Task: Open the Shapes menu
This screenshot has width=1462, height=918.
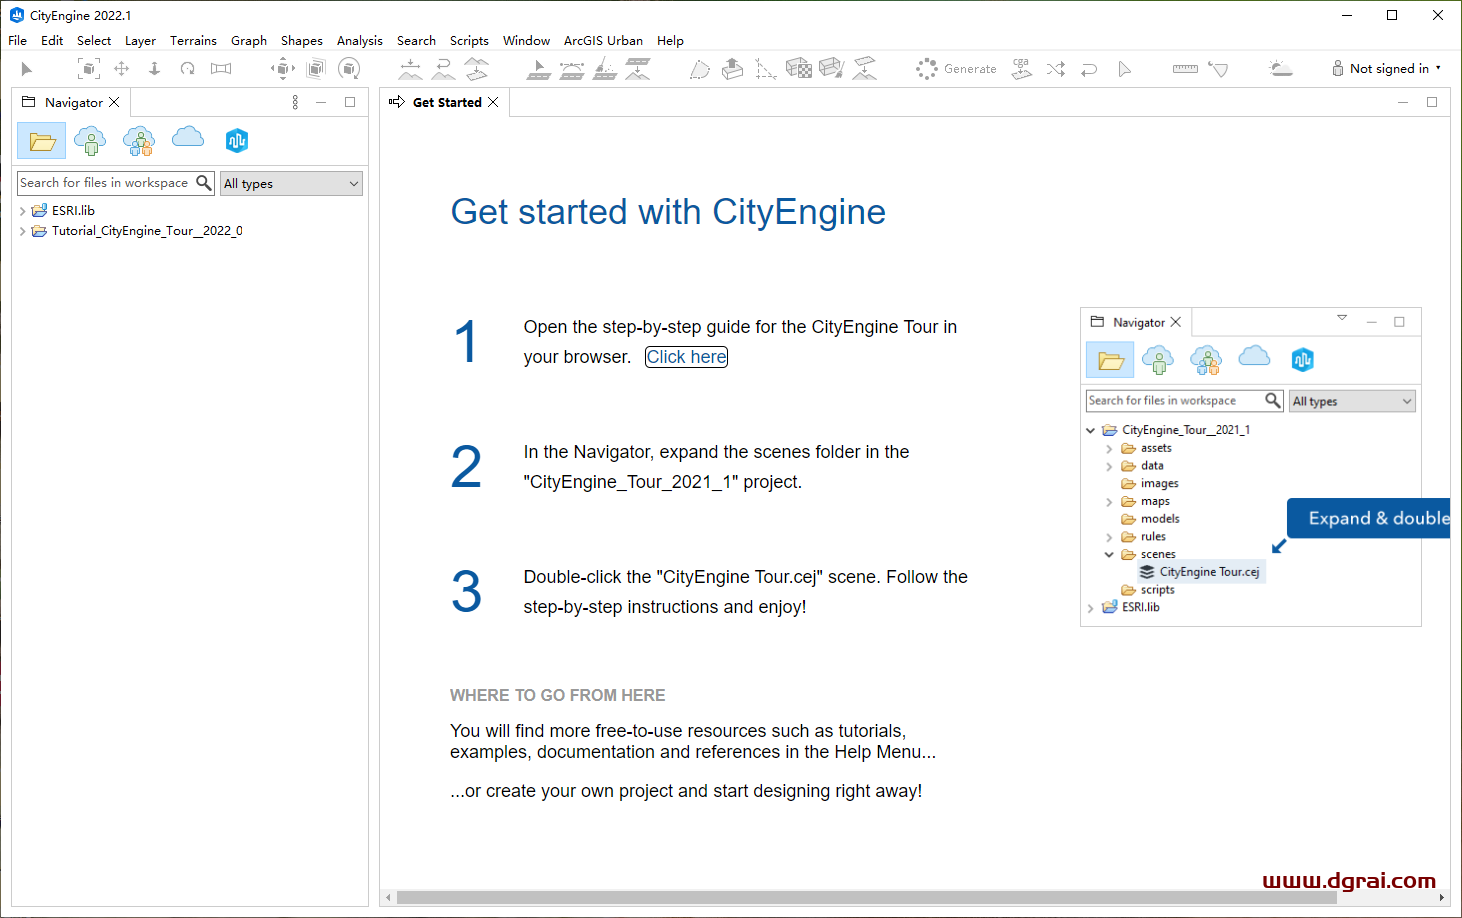Action: tap(302, 40)
